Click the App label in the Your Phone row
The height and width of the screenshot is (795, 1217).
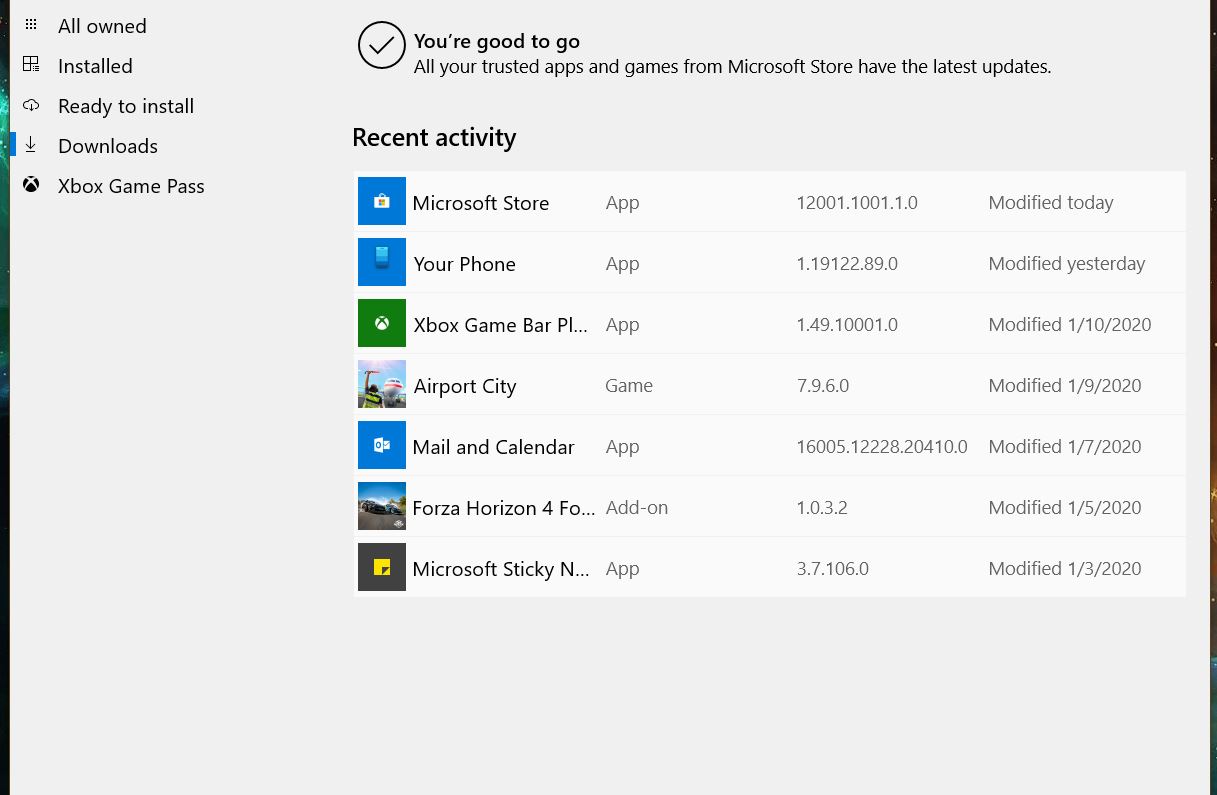pyautogui.click(x=622, y=264)
